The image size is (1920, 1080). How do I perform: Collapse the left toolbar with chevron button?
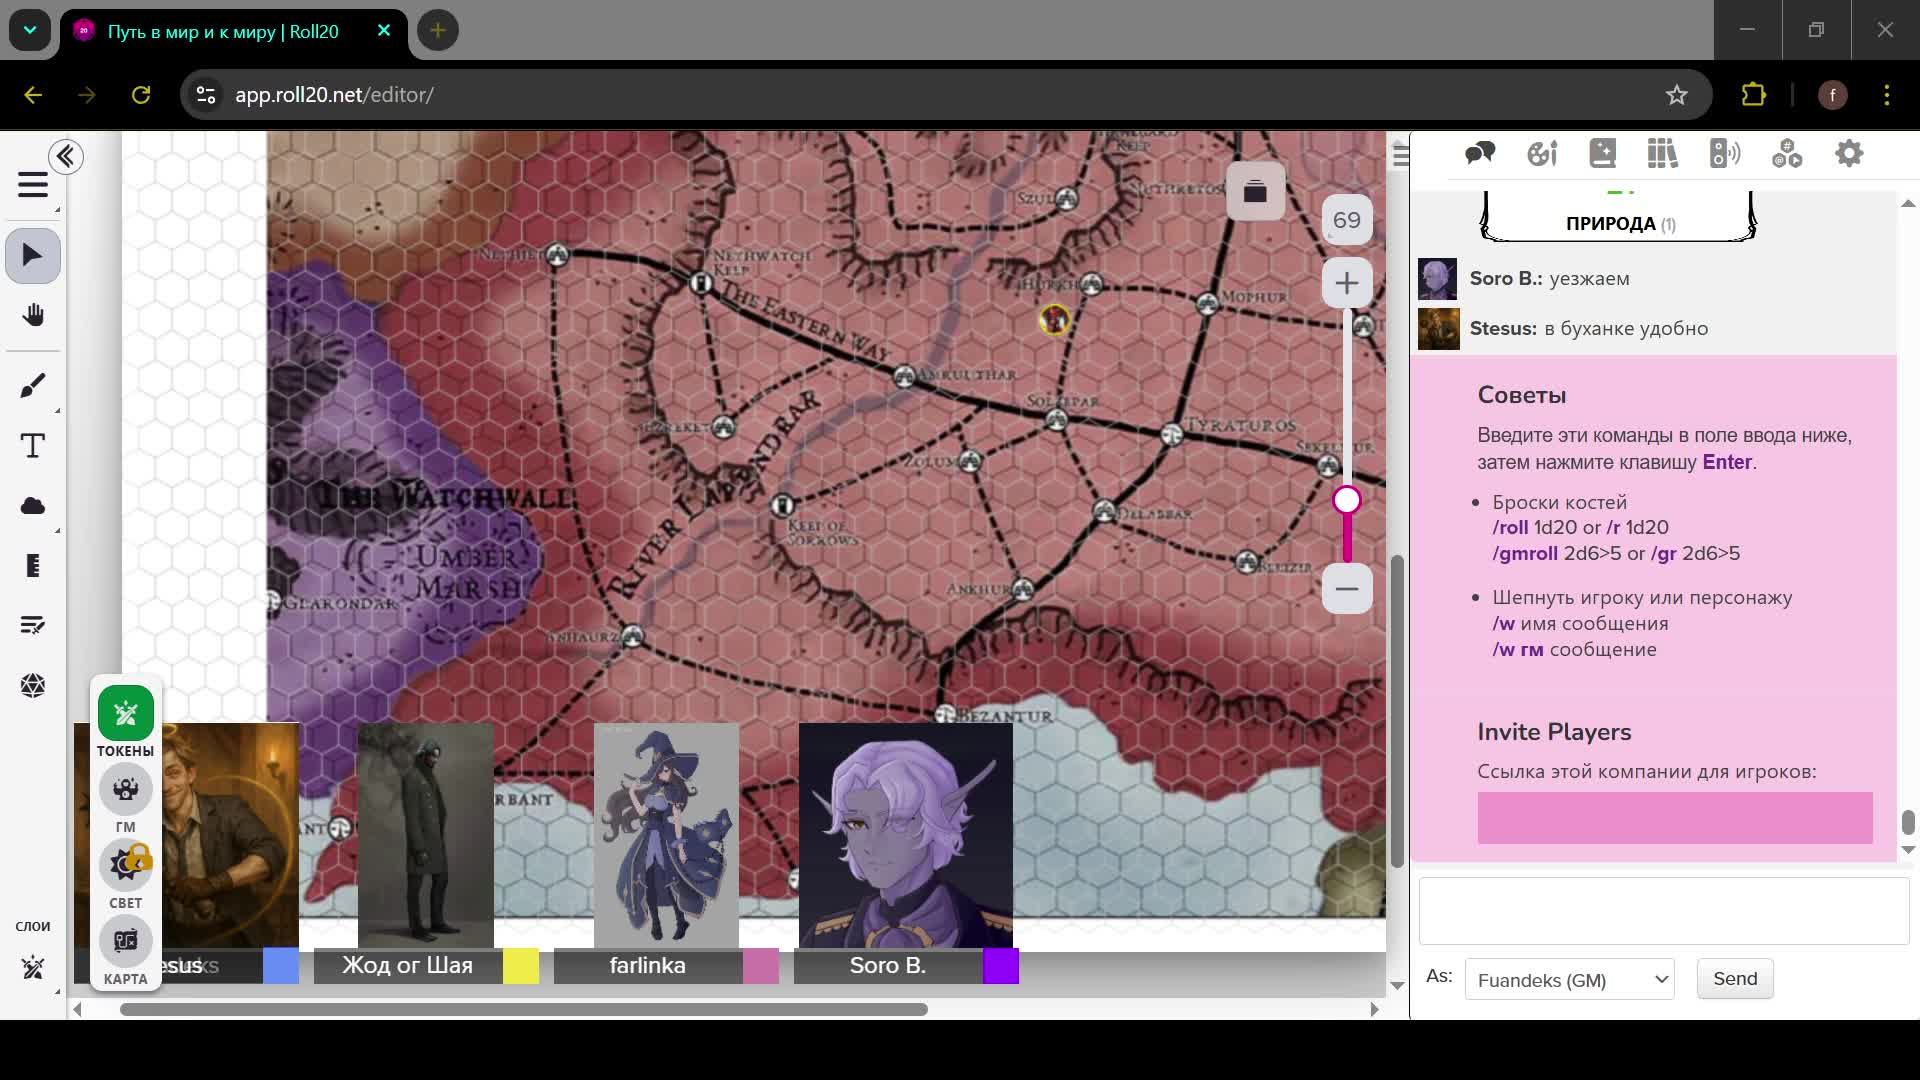click(x=66, y=157)
